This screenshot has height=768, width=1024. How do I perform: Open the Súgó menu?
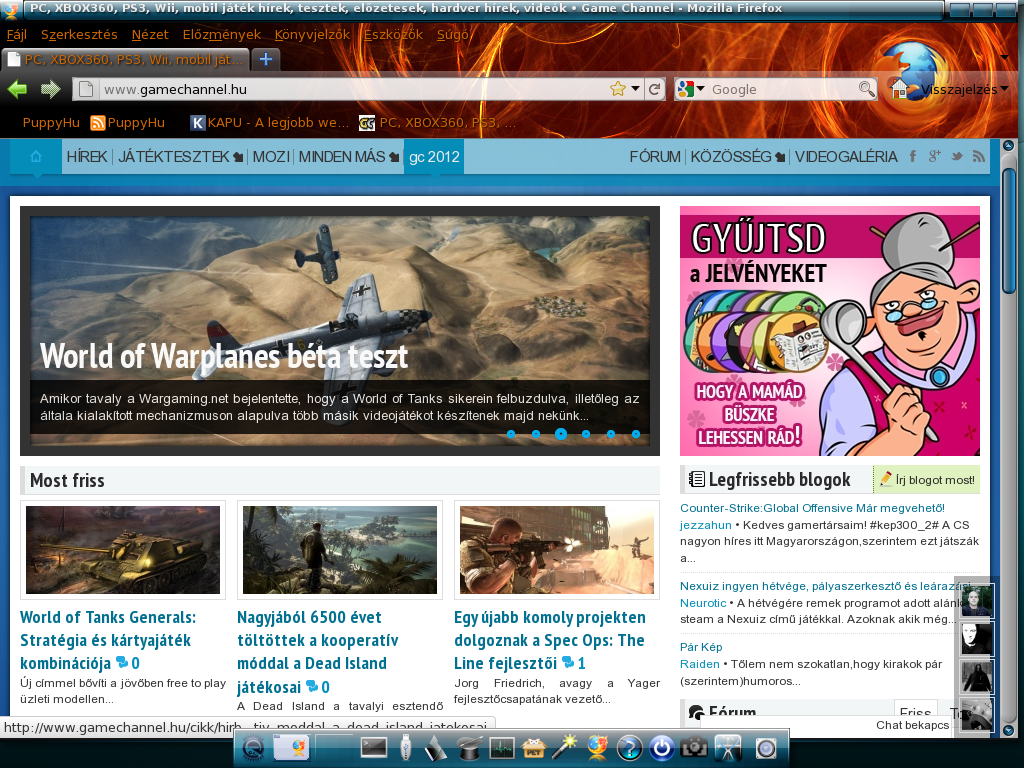point(453,35)
